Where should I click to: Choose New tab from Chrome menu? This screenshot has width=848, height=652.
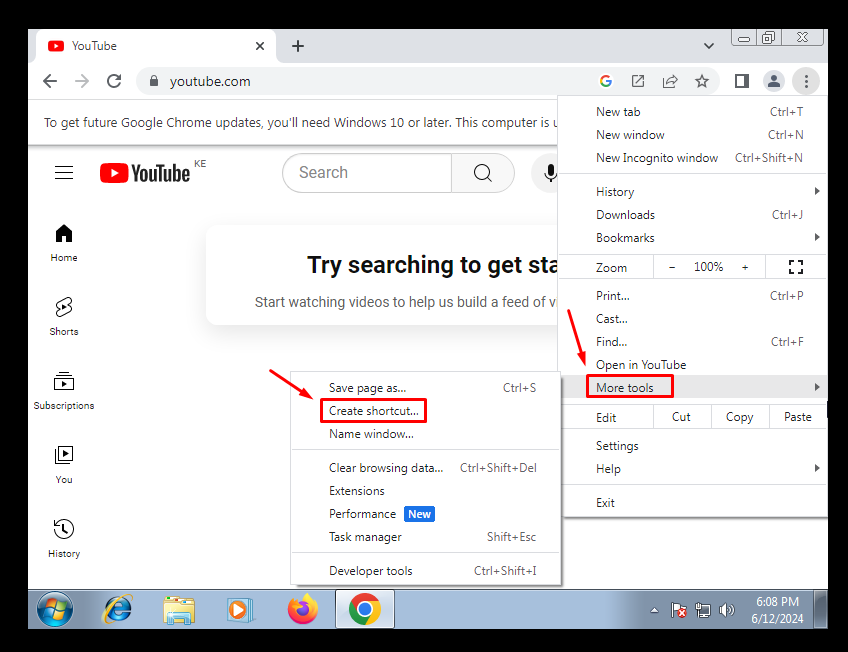(693, 112)
